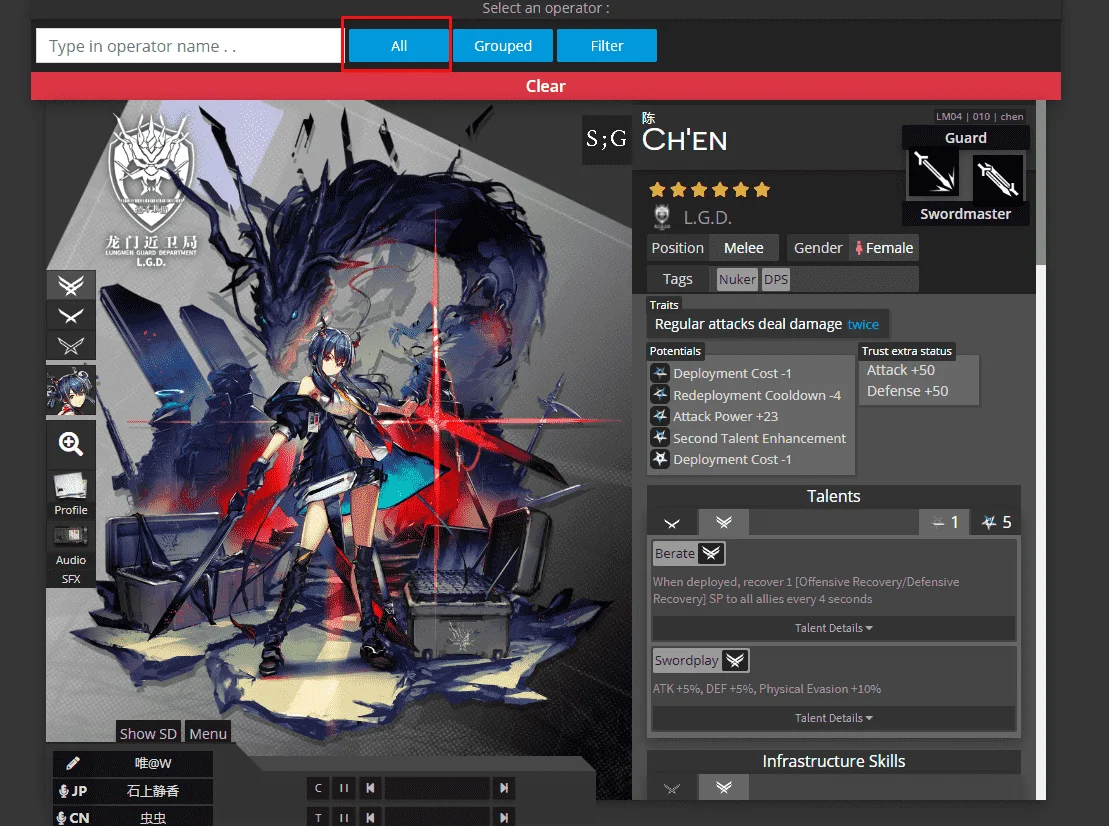Open the operator Filter
The width and height of the screenshot is (1109, 826).
click(x=607, y=46)
